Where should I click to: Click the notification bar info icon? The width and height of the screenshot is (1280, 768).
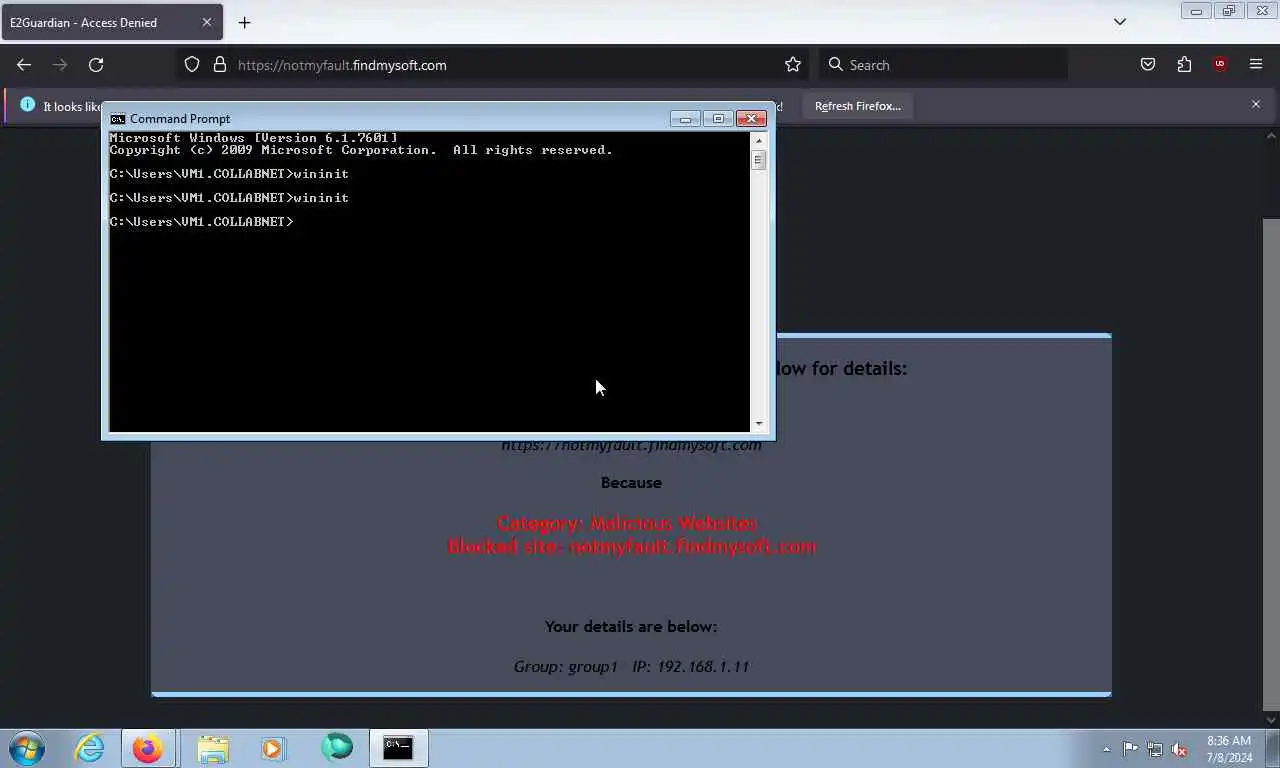point(27,104)
